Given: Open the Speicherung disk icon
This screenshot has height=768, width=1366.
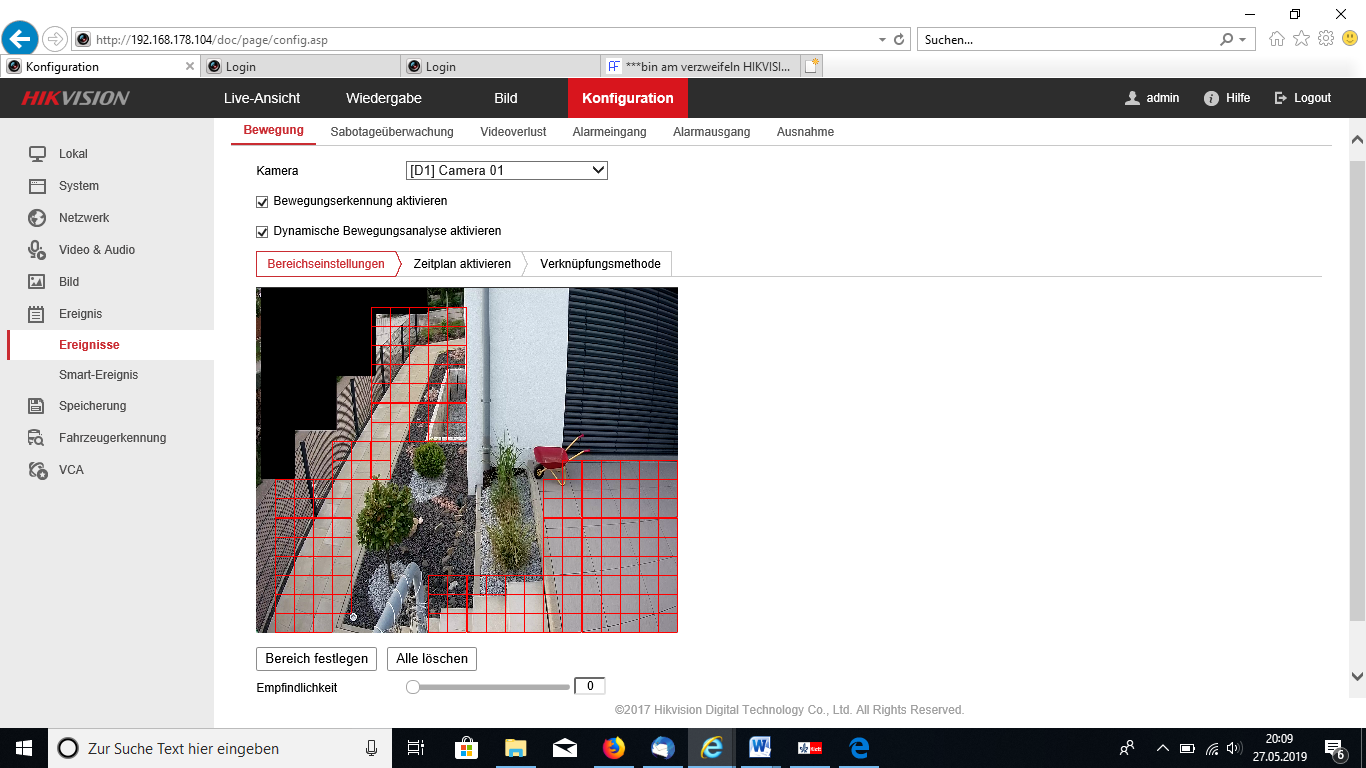Looking at the screenshot, I should 37,406.
